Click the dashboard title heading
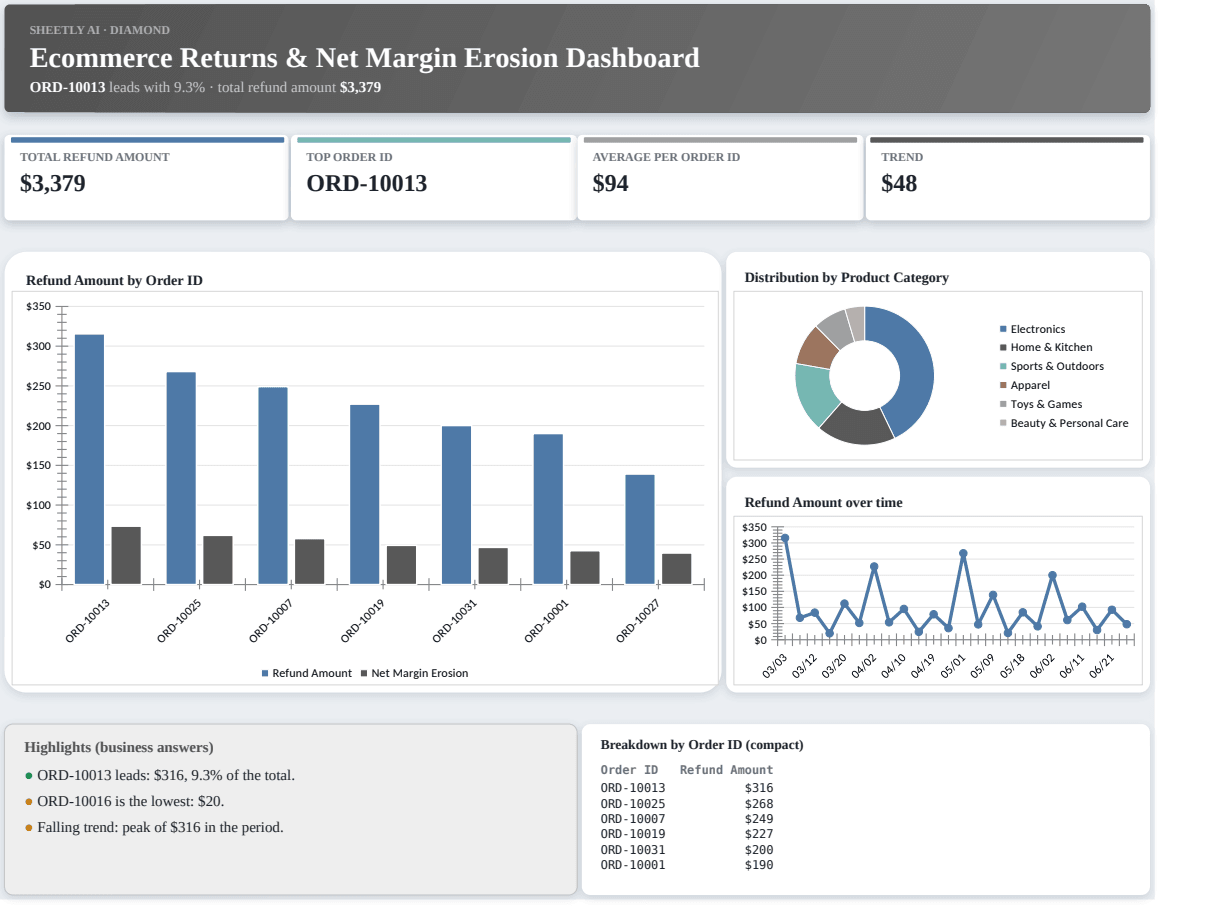Screen dimensions: 1227x922 (365, 58)
